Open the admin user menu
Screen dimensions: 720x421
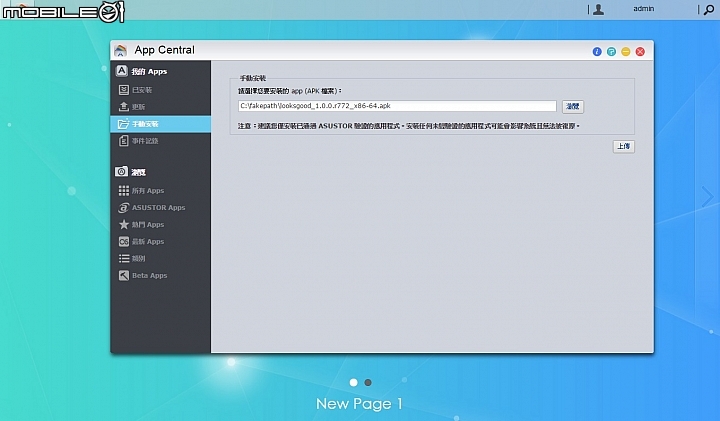pos(643,9)
